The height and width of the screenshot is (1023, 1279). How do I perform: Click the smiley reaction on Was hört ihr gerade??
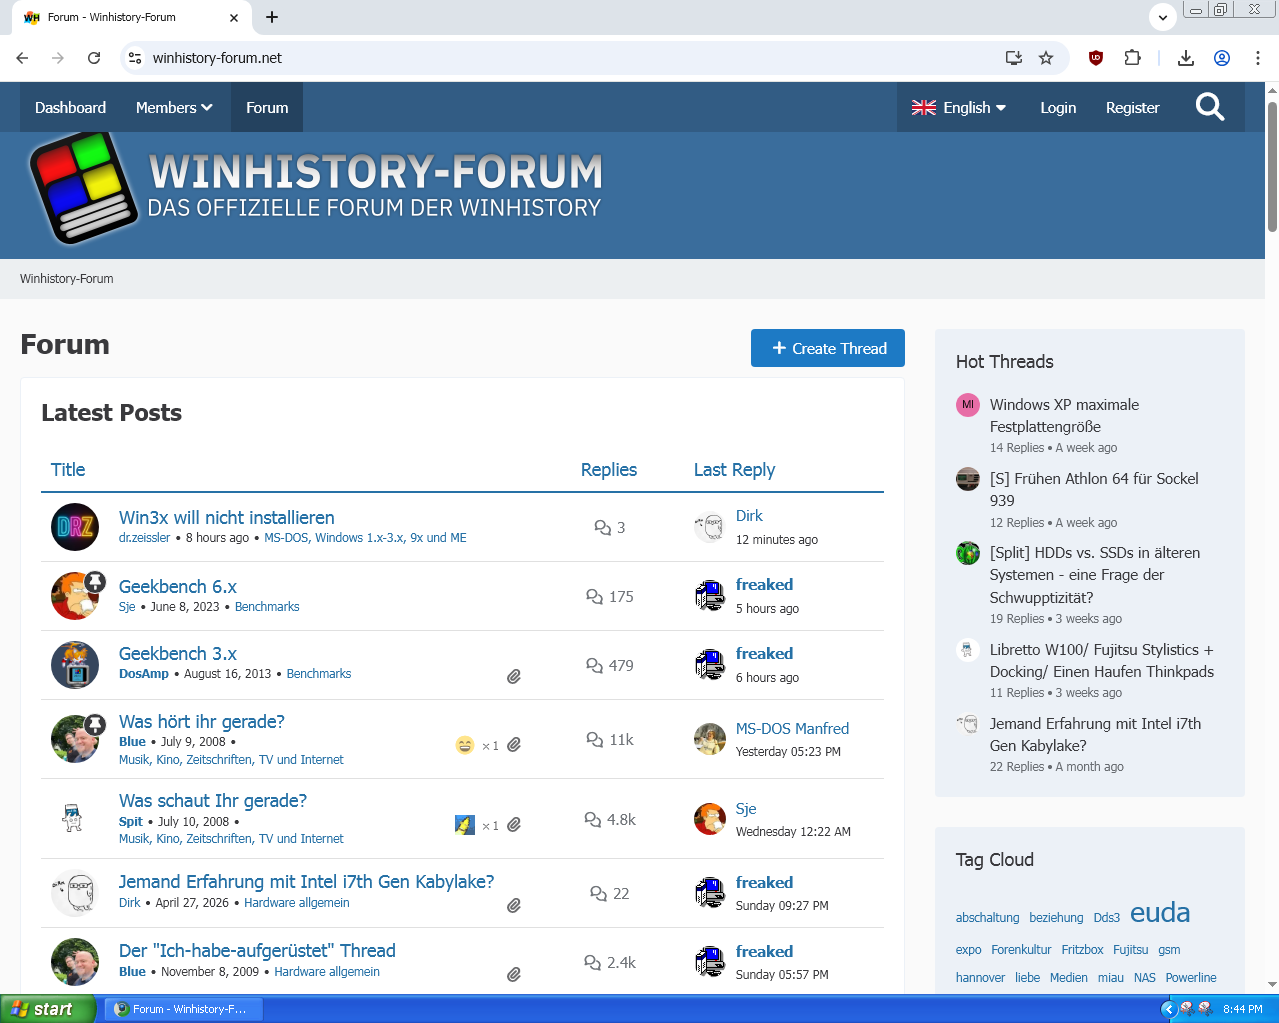point(465,745)
